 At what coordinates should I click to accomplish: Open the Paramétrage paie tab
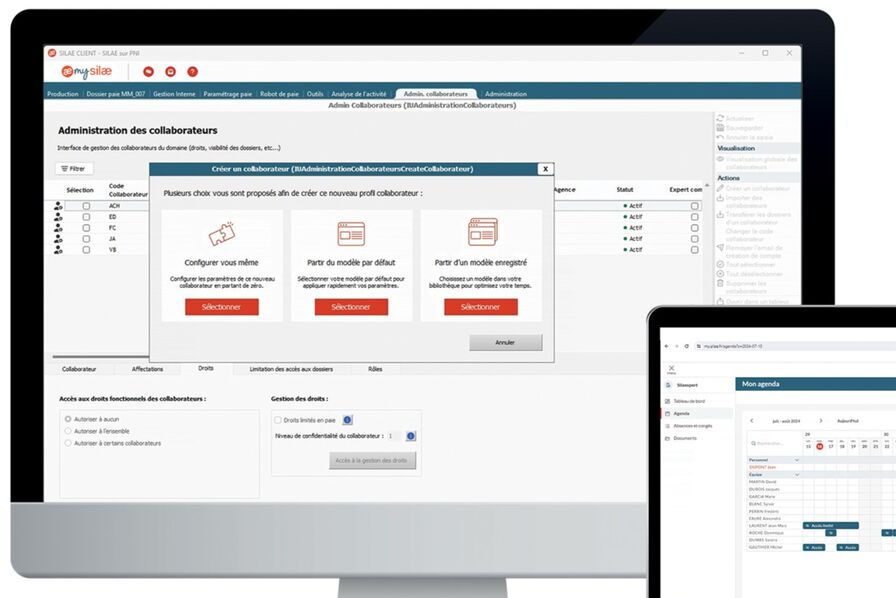[227, 94]
